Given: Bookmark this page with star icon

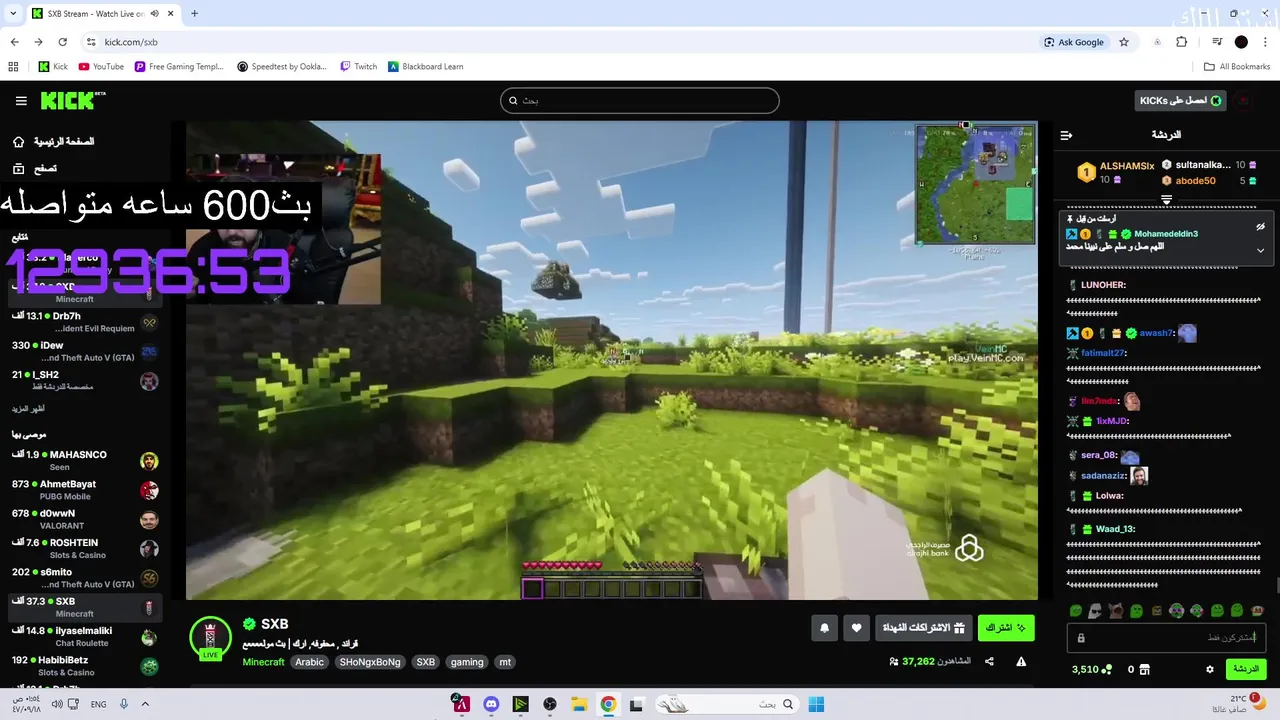Looking at the screenshot, I should [x=1124, y=42].
